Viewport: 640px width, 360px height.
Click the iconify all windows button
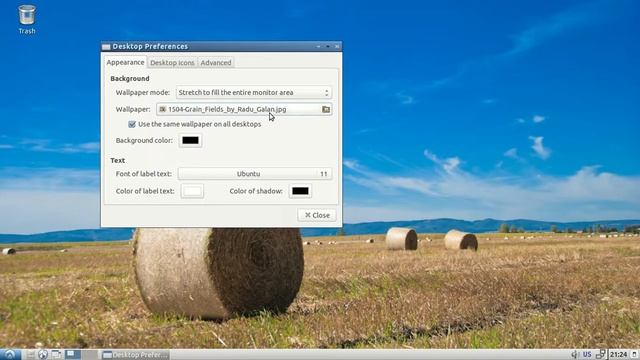point(56,354)
